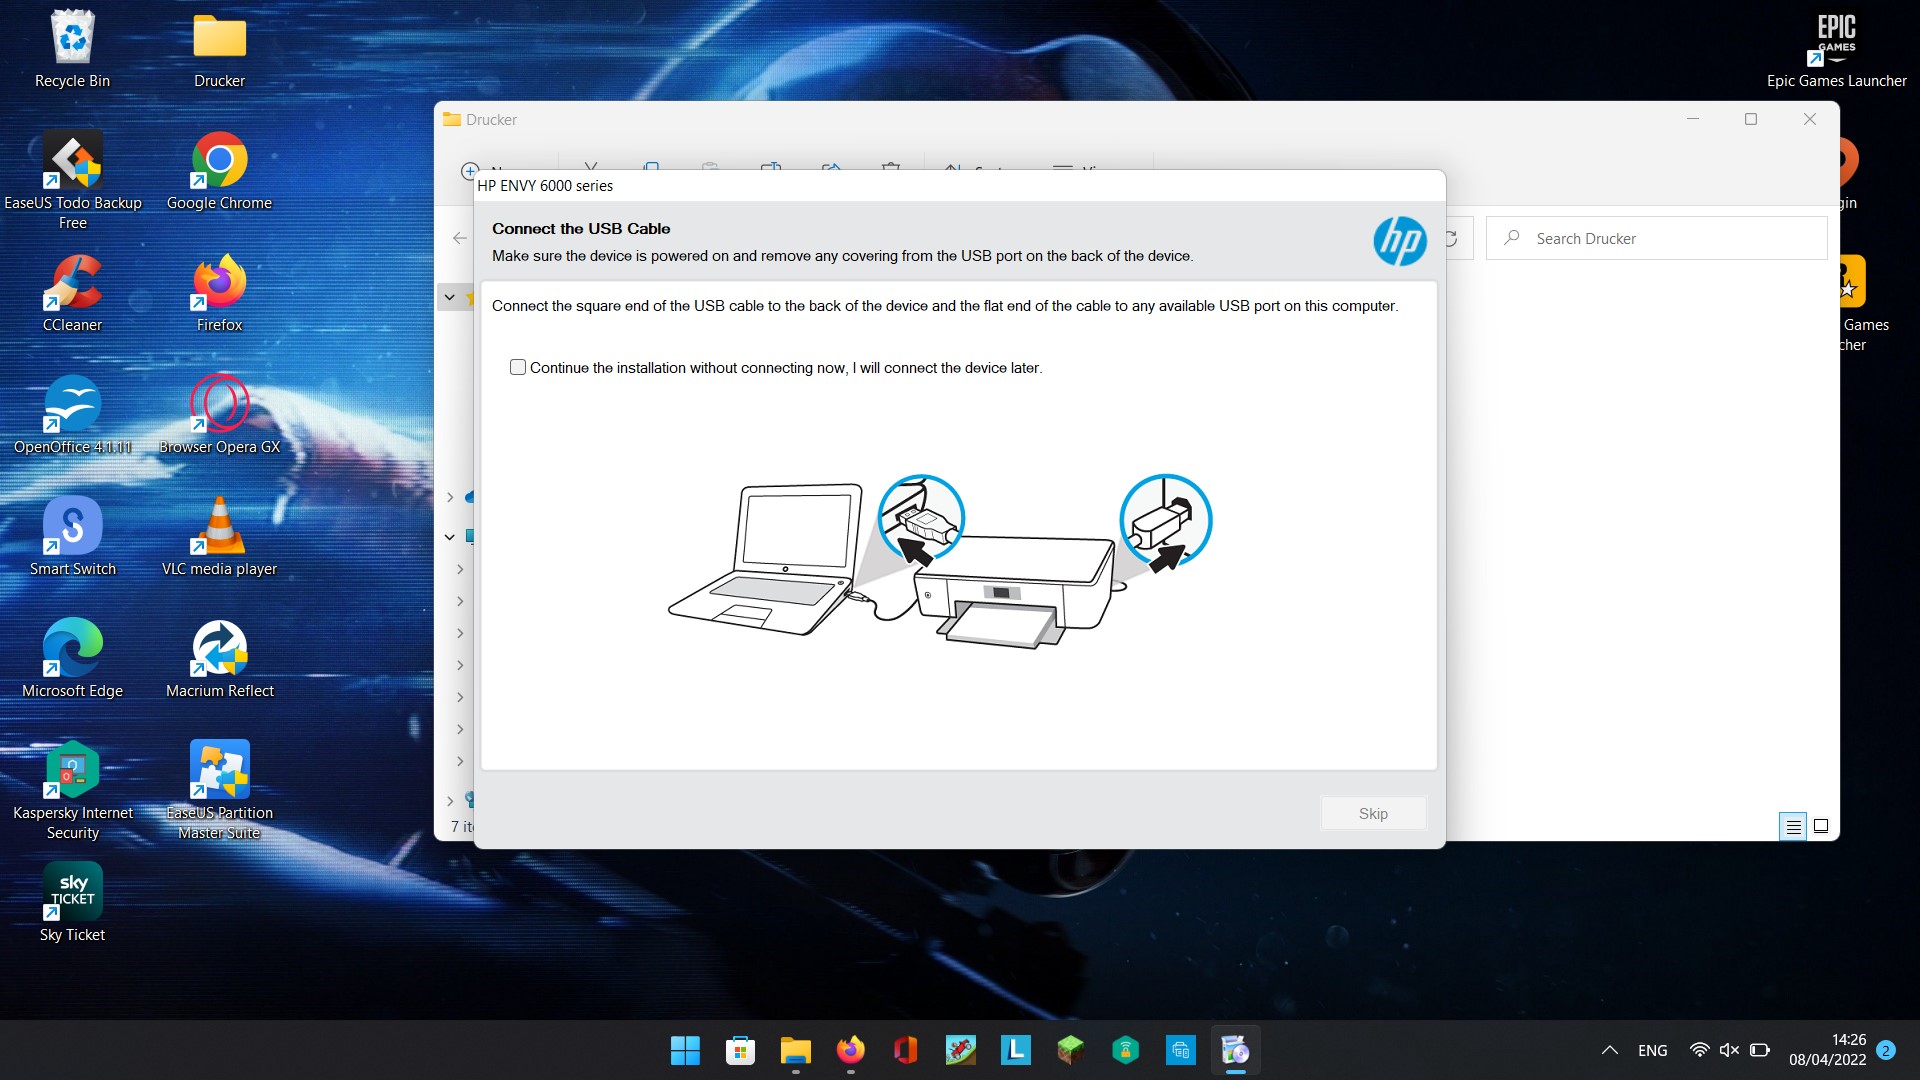Image resolution: width=1920 pixels, height=1080 pixels.
Task: Click the Skip button
Action: click(1372, 813)
